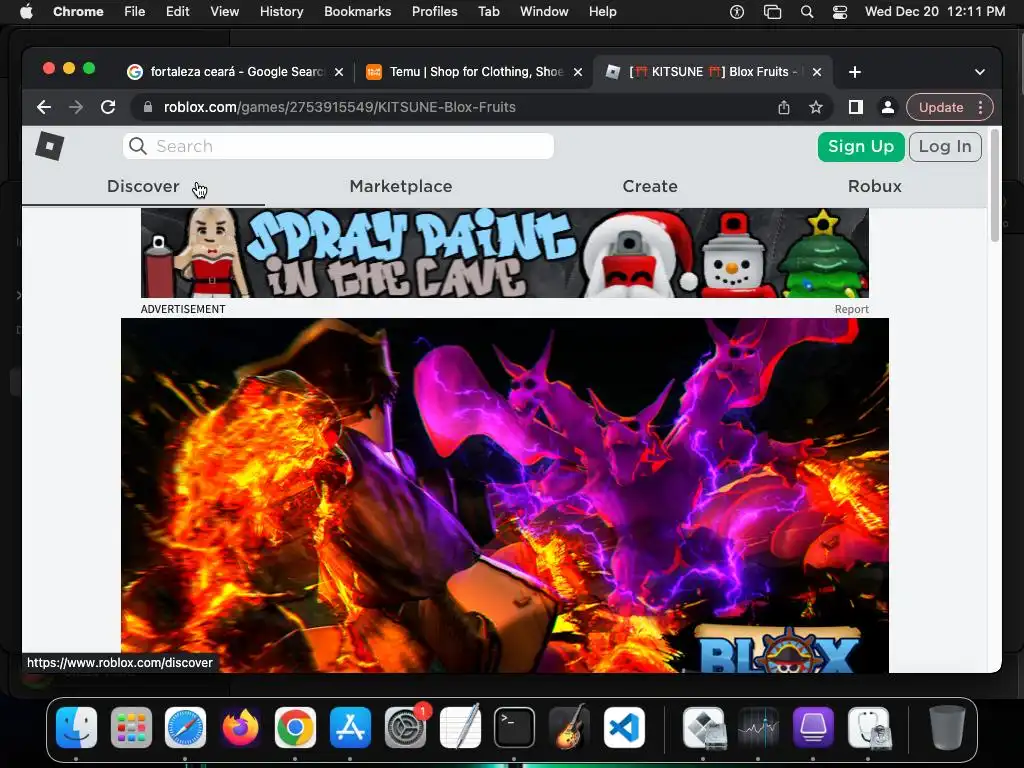The width and height of the screenshot is (1024, 768).
Task: Launch GarageBand from the dock
Action: [x=569, y=726]
